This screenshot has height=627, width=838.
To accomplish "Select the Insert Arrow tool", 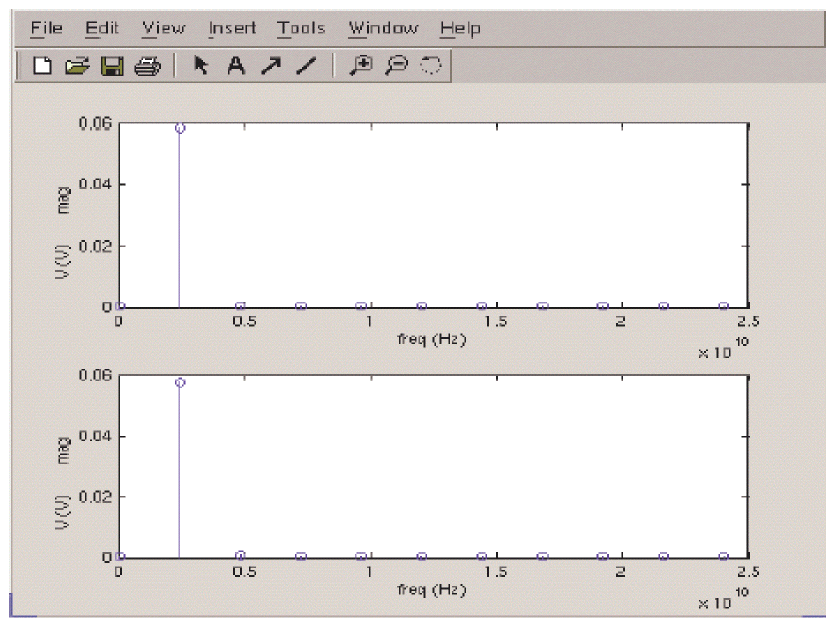I will 271,66.
